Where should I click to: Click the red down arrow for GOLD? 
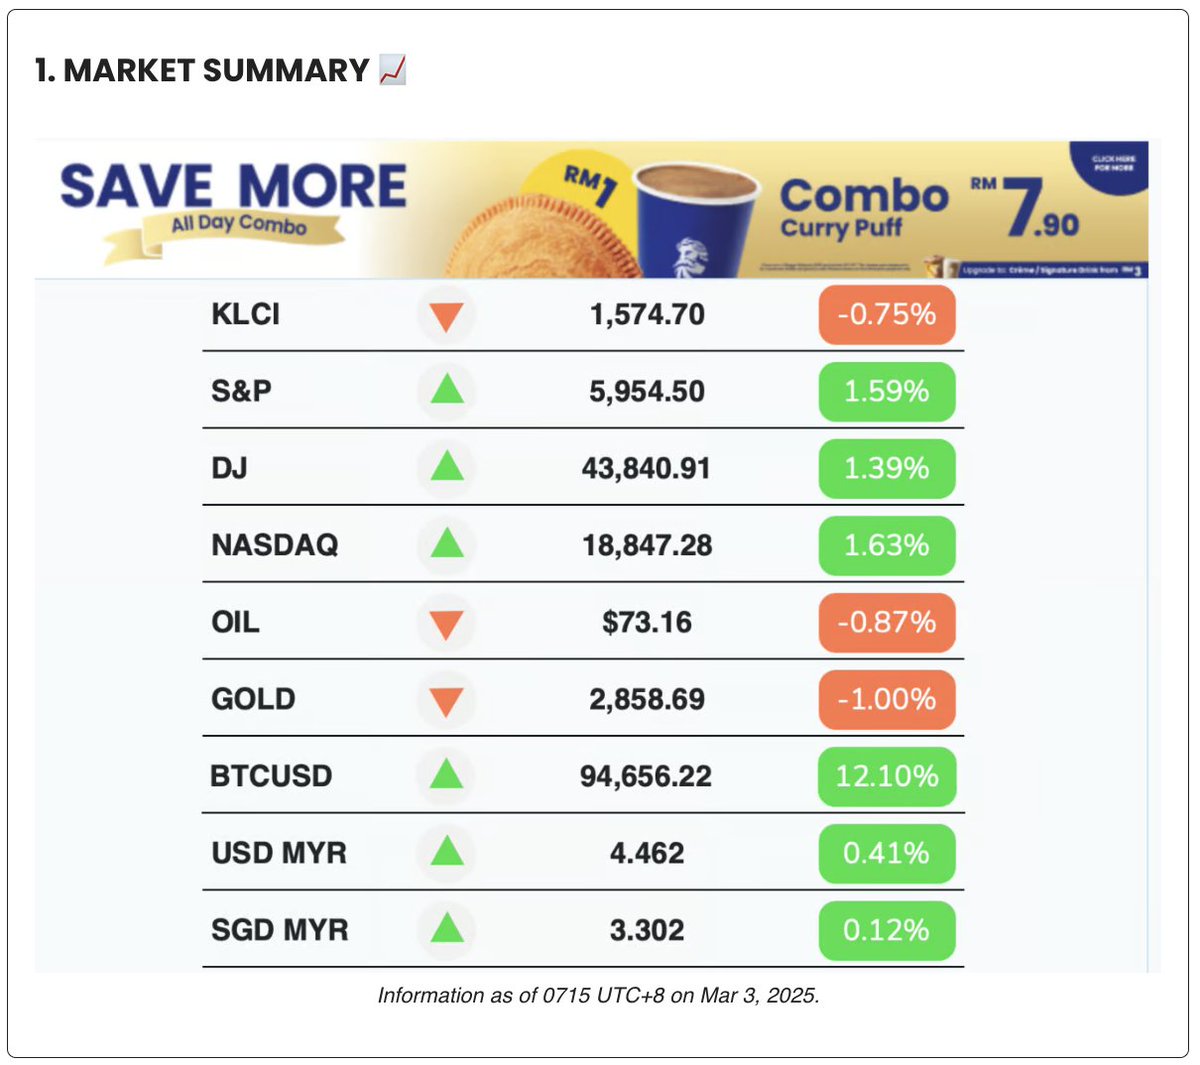click(x=446, y=700)
